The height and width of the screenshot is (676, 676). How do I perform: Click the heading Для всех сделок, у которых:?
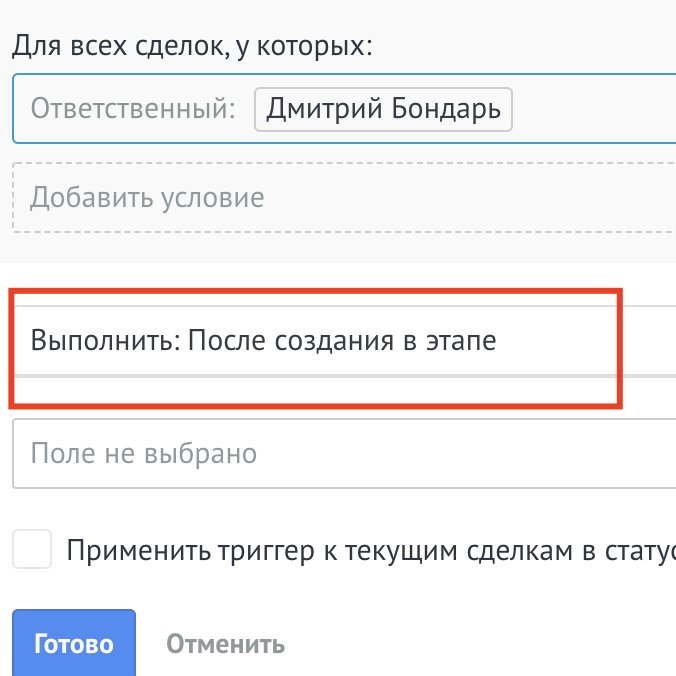pyautogui.click(x=192, y=46)
